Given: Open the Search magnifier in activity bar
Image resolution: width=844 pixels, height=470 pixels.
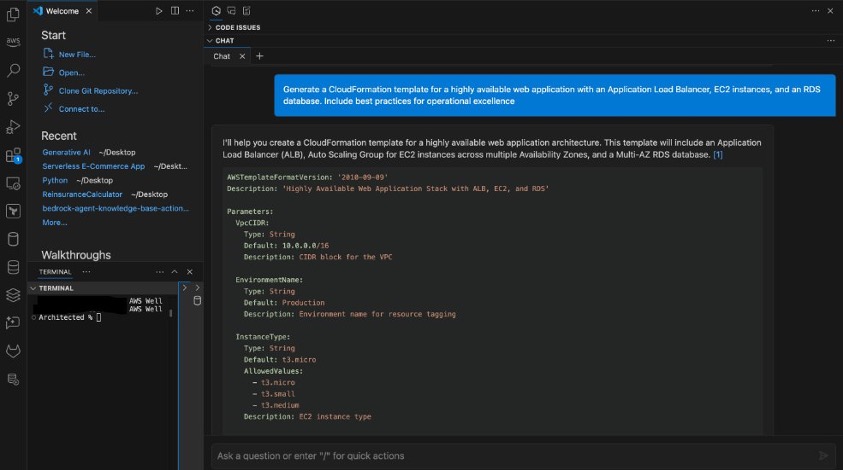Looking at the screenshot, I should [13, 70].
